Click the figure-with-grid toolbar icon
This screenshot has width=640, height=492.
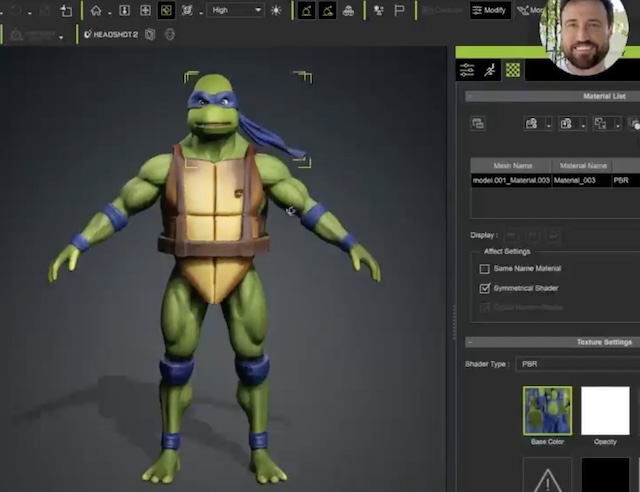click(x=379, y=10)
